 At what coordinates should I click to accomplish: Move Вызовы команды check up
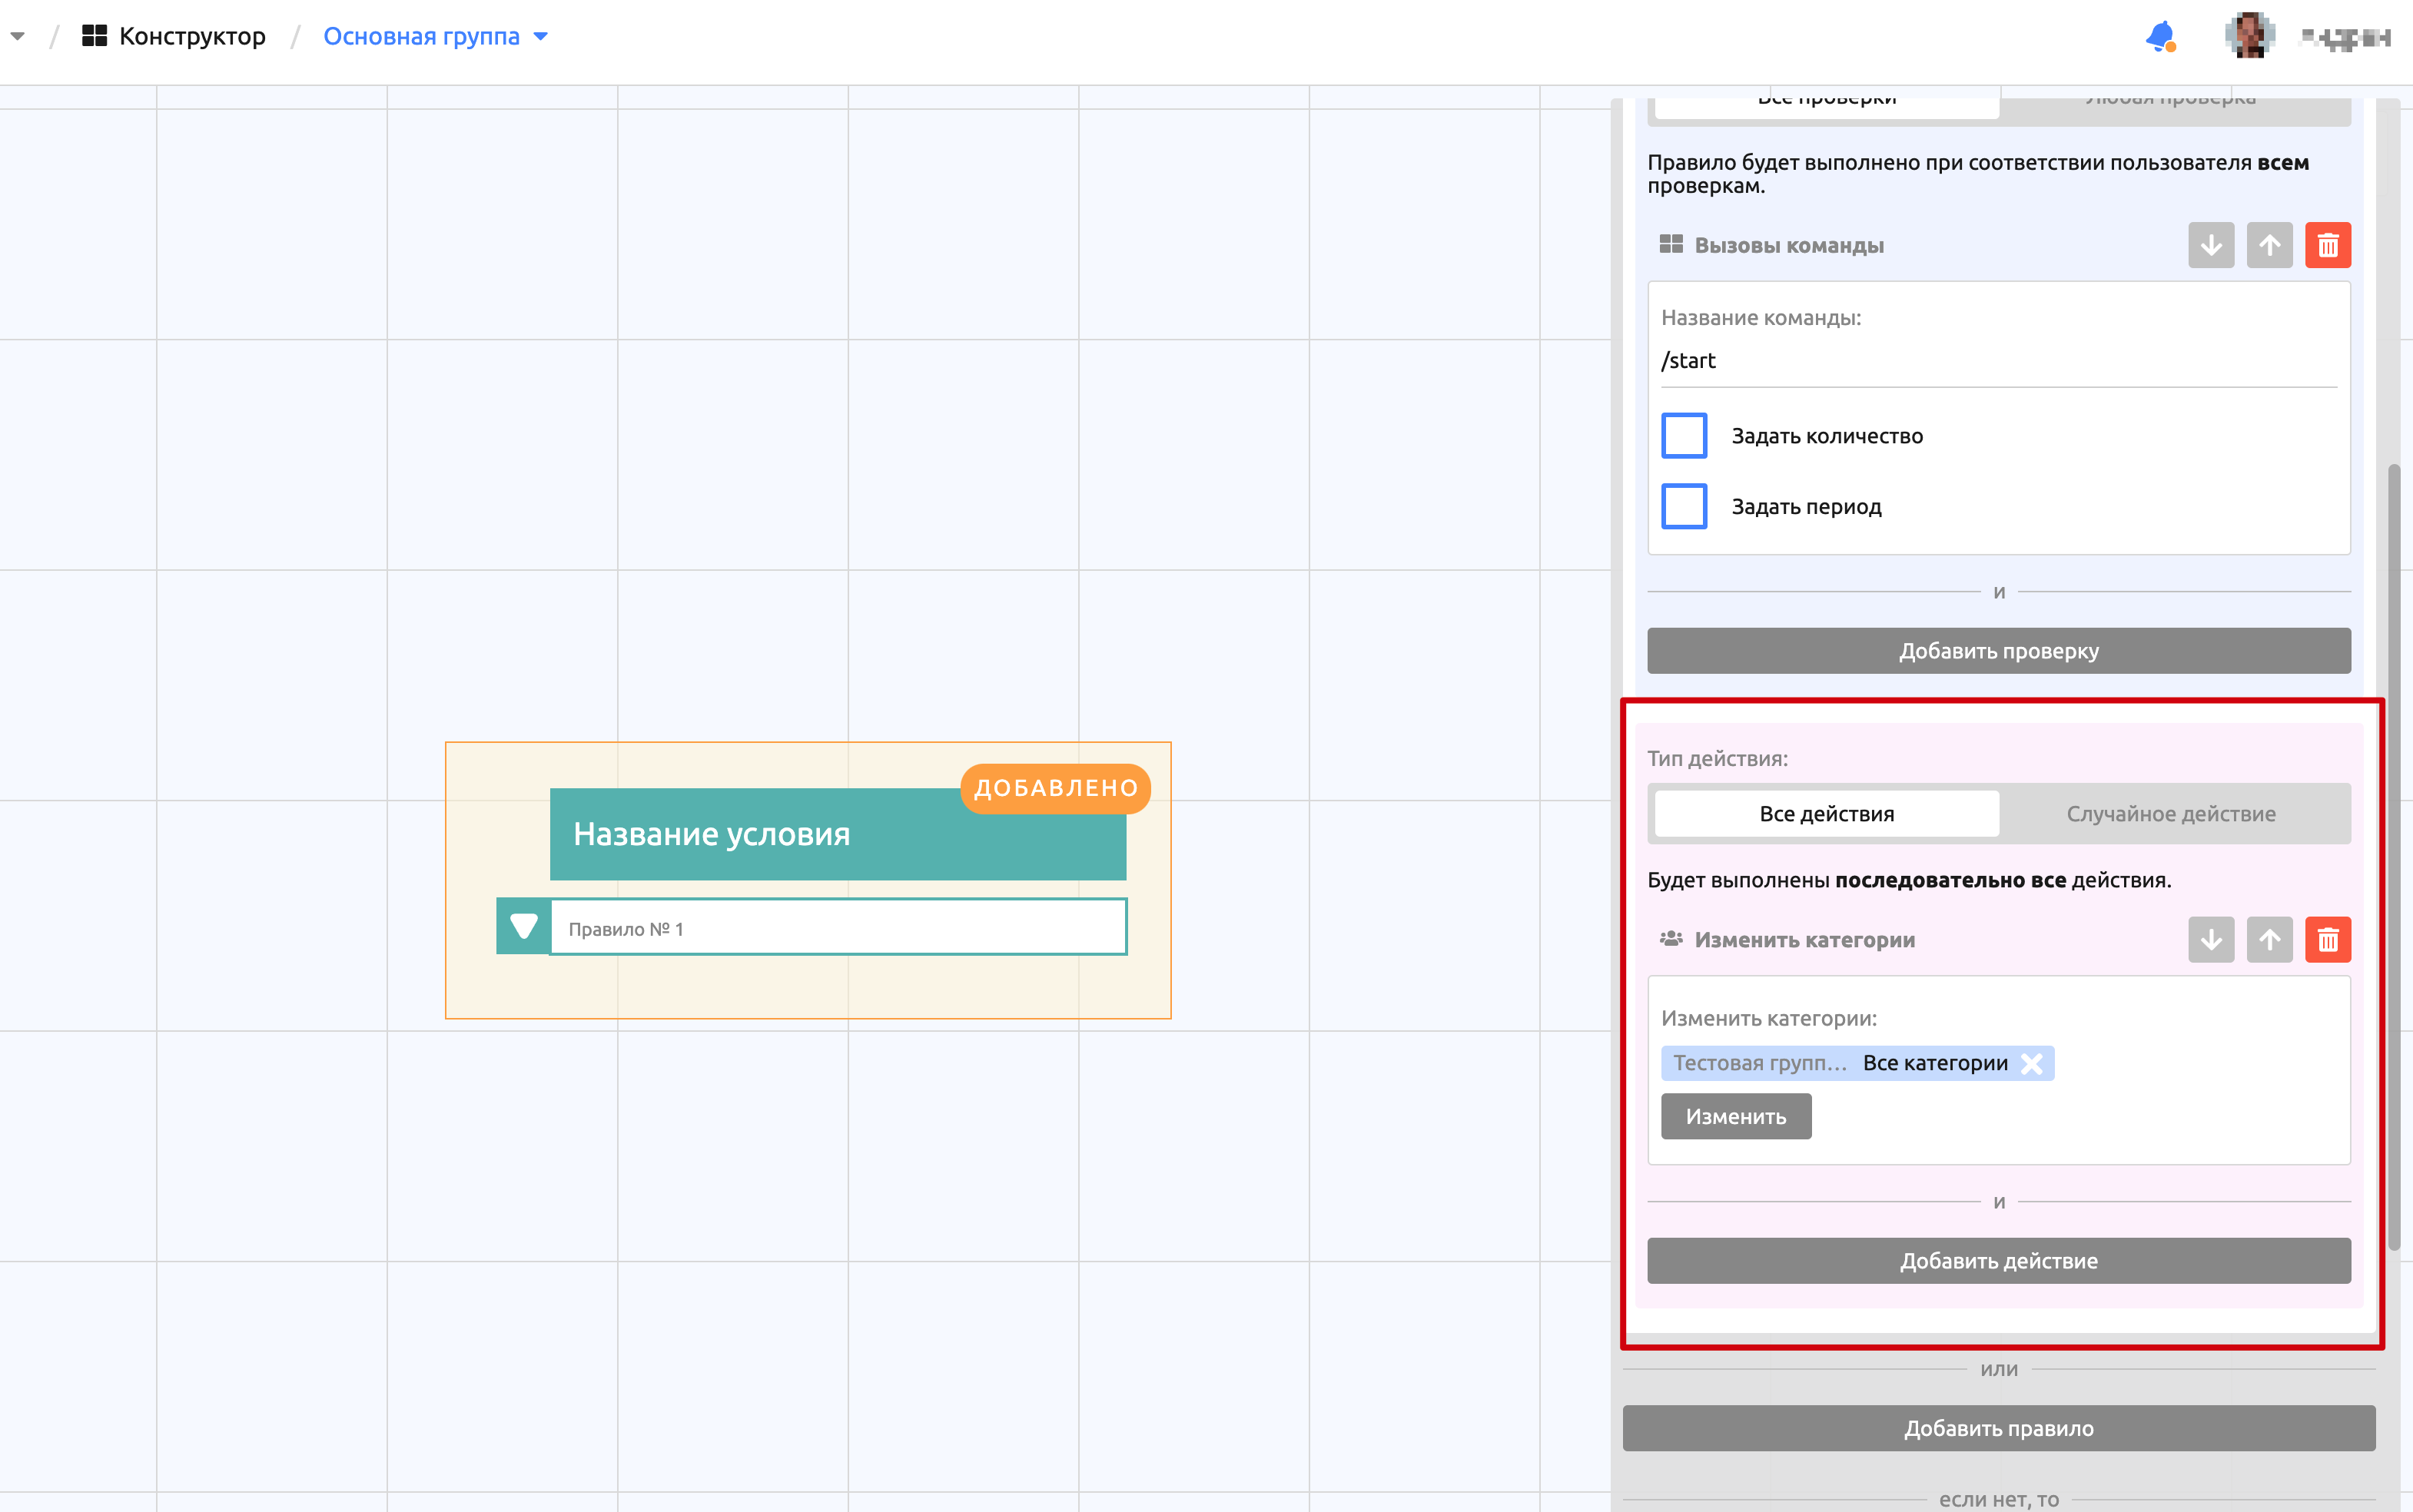point(2270,245)
